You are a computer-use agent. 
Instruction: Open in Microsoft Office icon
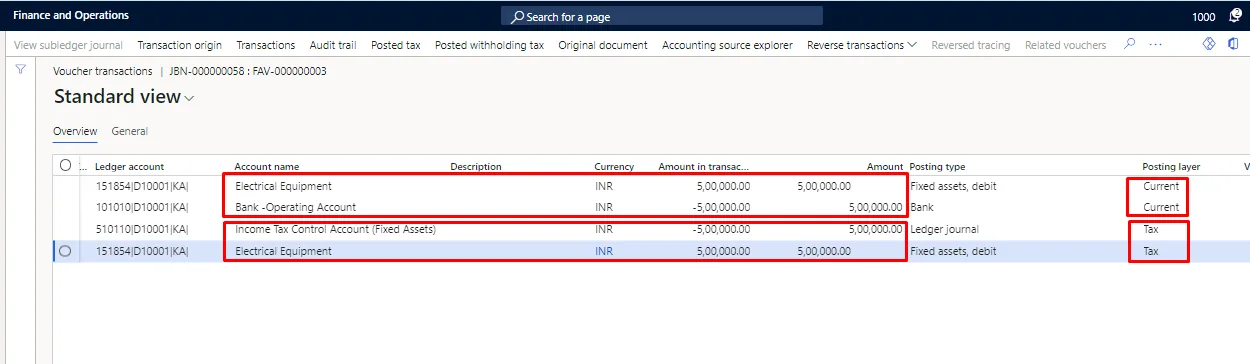(x=1233, y=45)
